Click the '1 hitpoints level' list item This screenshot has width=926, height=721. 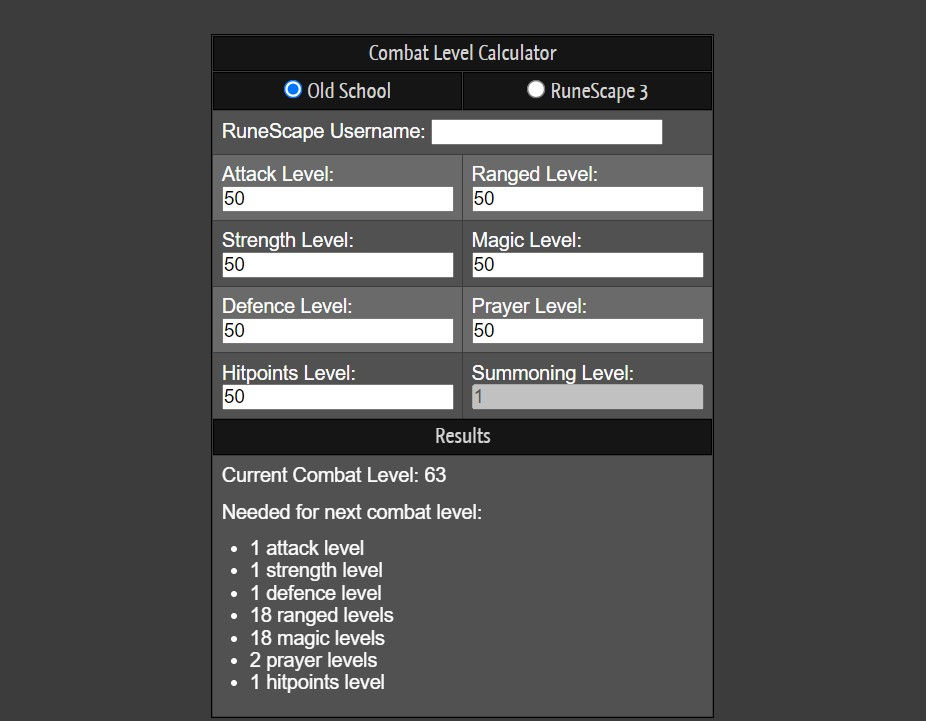[x=318, y=683]
